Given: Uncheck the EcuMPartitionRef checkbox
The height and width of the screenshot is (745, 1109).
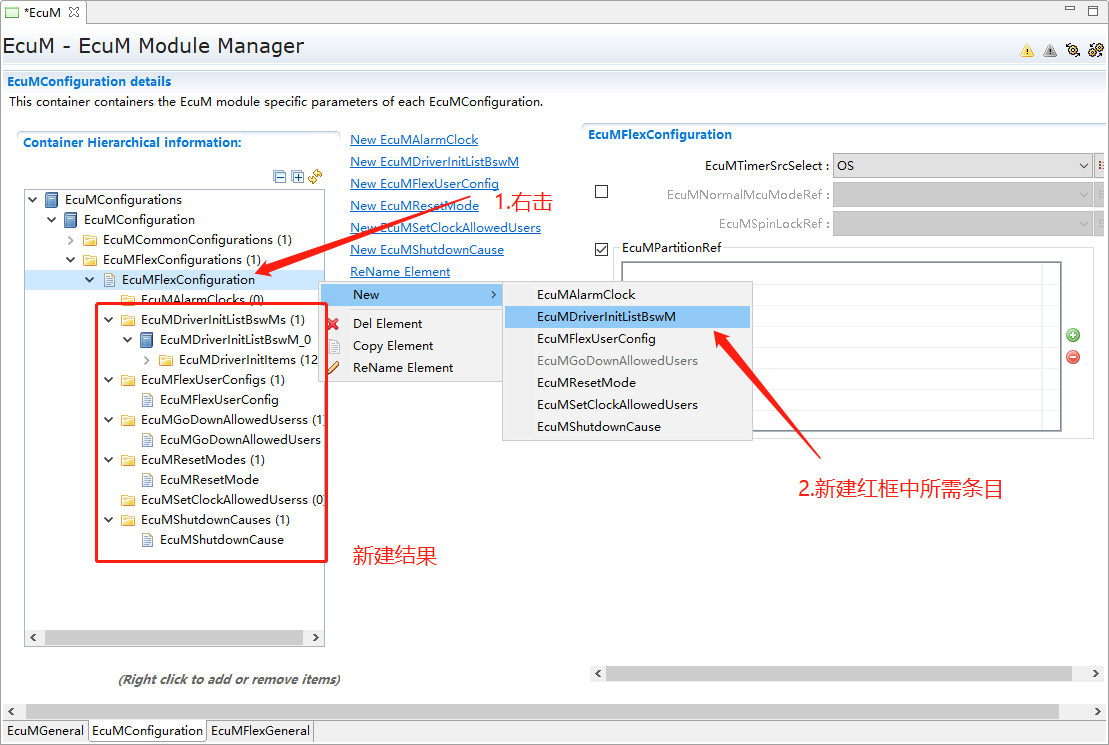Looking at the screenshot, I should [601, 249].
